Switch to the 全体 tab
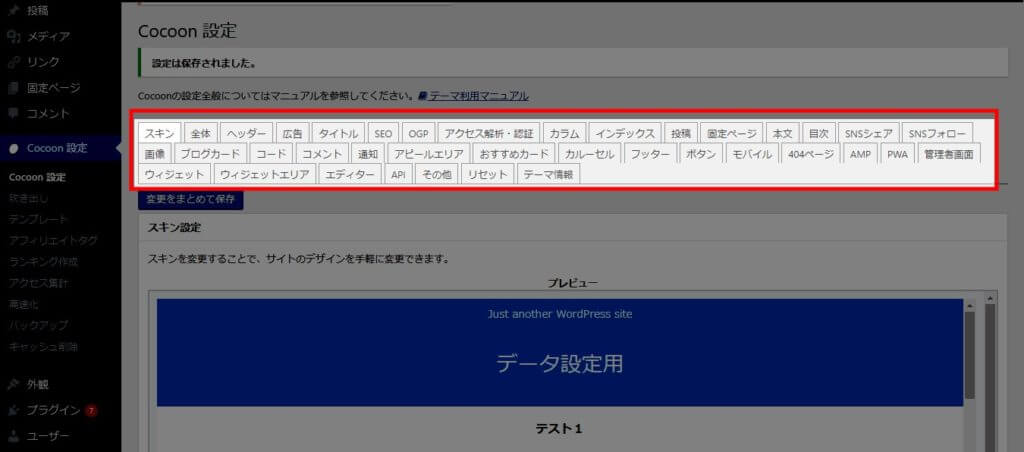Viewport: 1024px width, 452px height. click(x=200, y=133)
